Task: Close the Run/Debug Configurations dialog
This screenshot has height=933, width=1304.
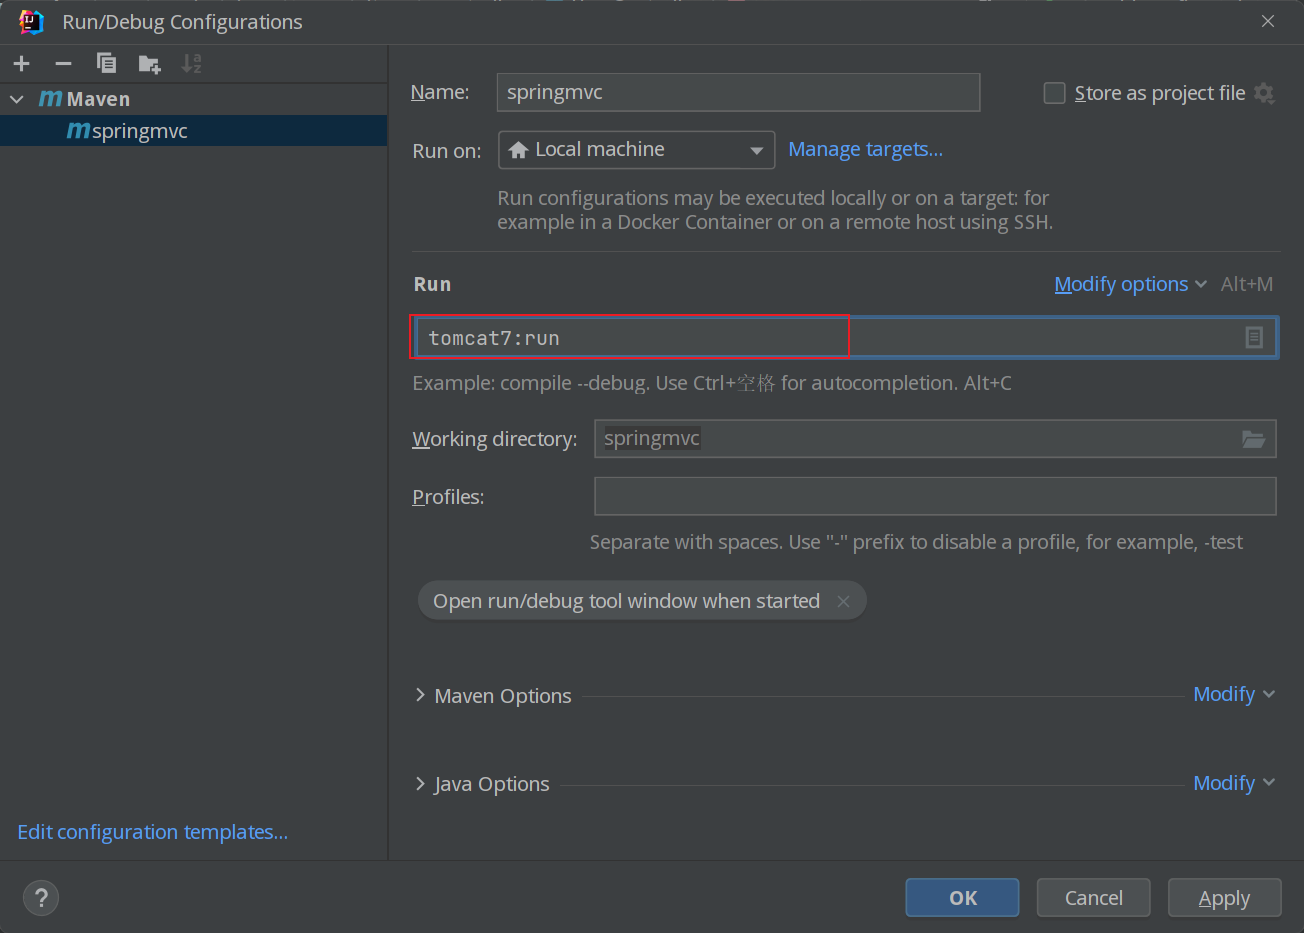Action: 1268,21
